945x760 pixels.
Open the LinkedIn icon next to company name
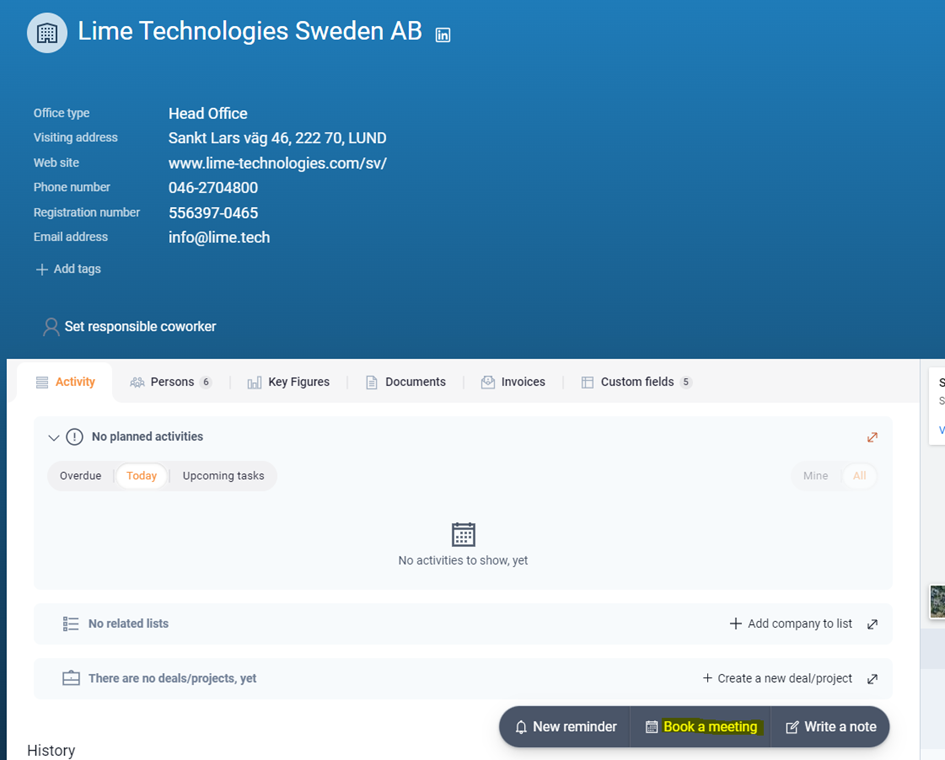(x=443, y=35)
